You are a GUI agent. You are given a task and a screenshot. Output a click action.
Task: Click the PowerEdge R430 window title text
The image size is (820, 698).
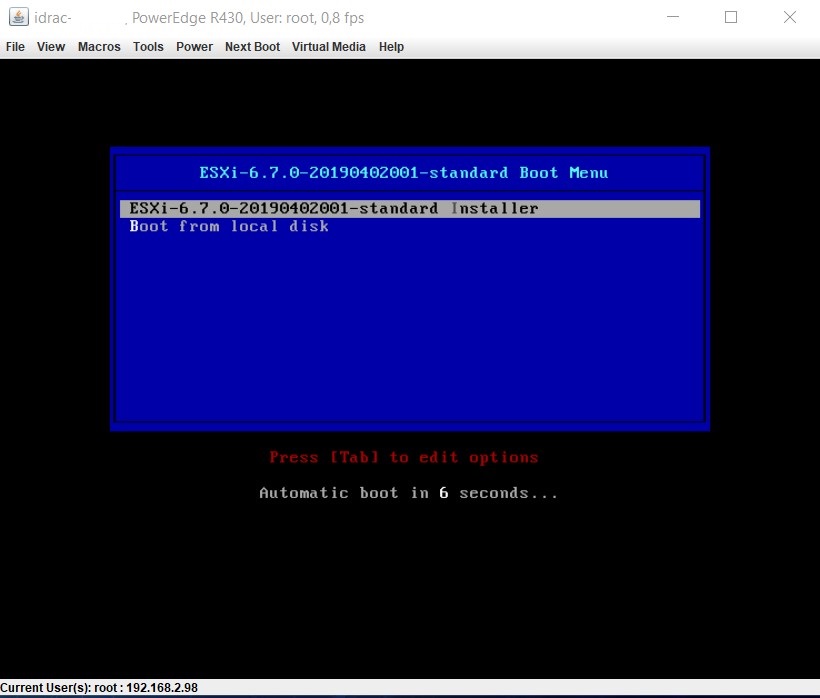[x=248, y=18]
